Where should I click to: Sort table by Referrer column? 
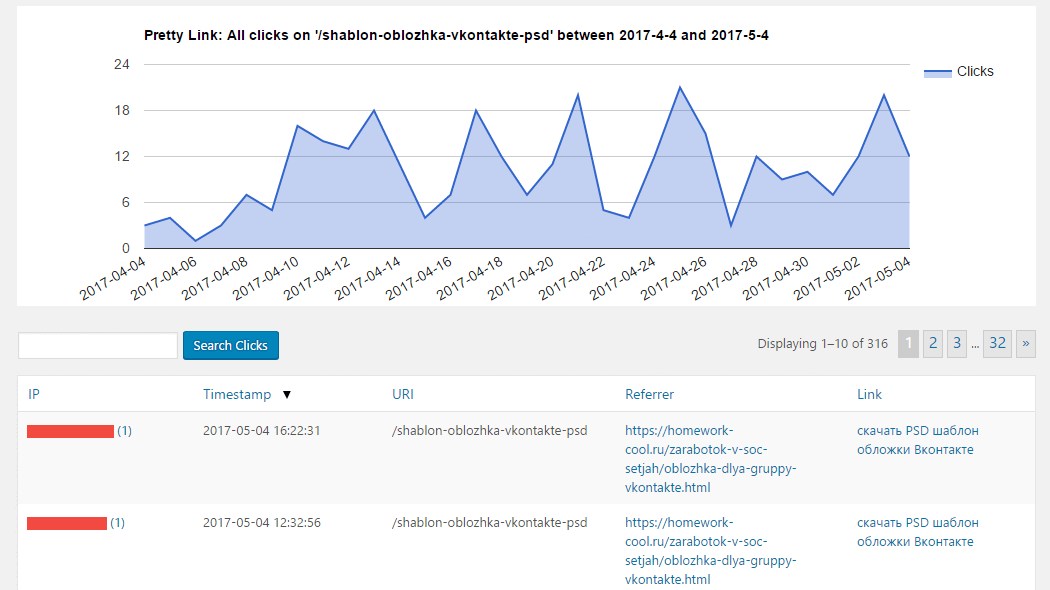pos(649,394)
